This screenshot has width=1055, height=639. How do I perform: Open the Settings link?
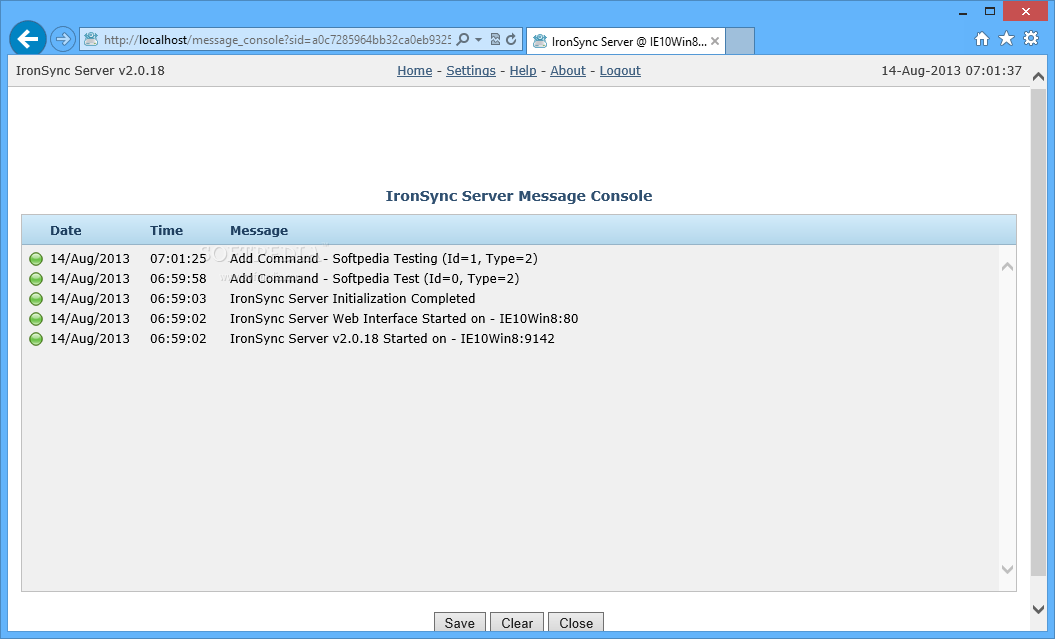pos(471,71)
